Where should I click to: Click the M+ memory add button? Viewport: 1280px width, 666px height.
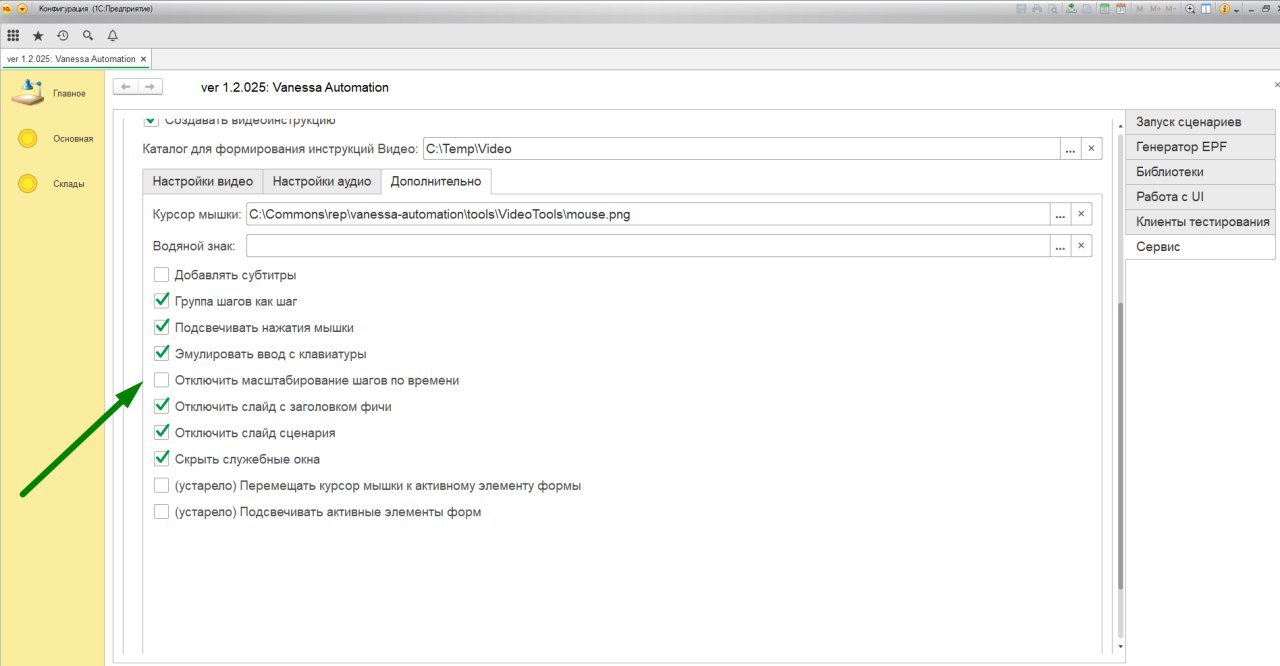[x=1155, y=9]
